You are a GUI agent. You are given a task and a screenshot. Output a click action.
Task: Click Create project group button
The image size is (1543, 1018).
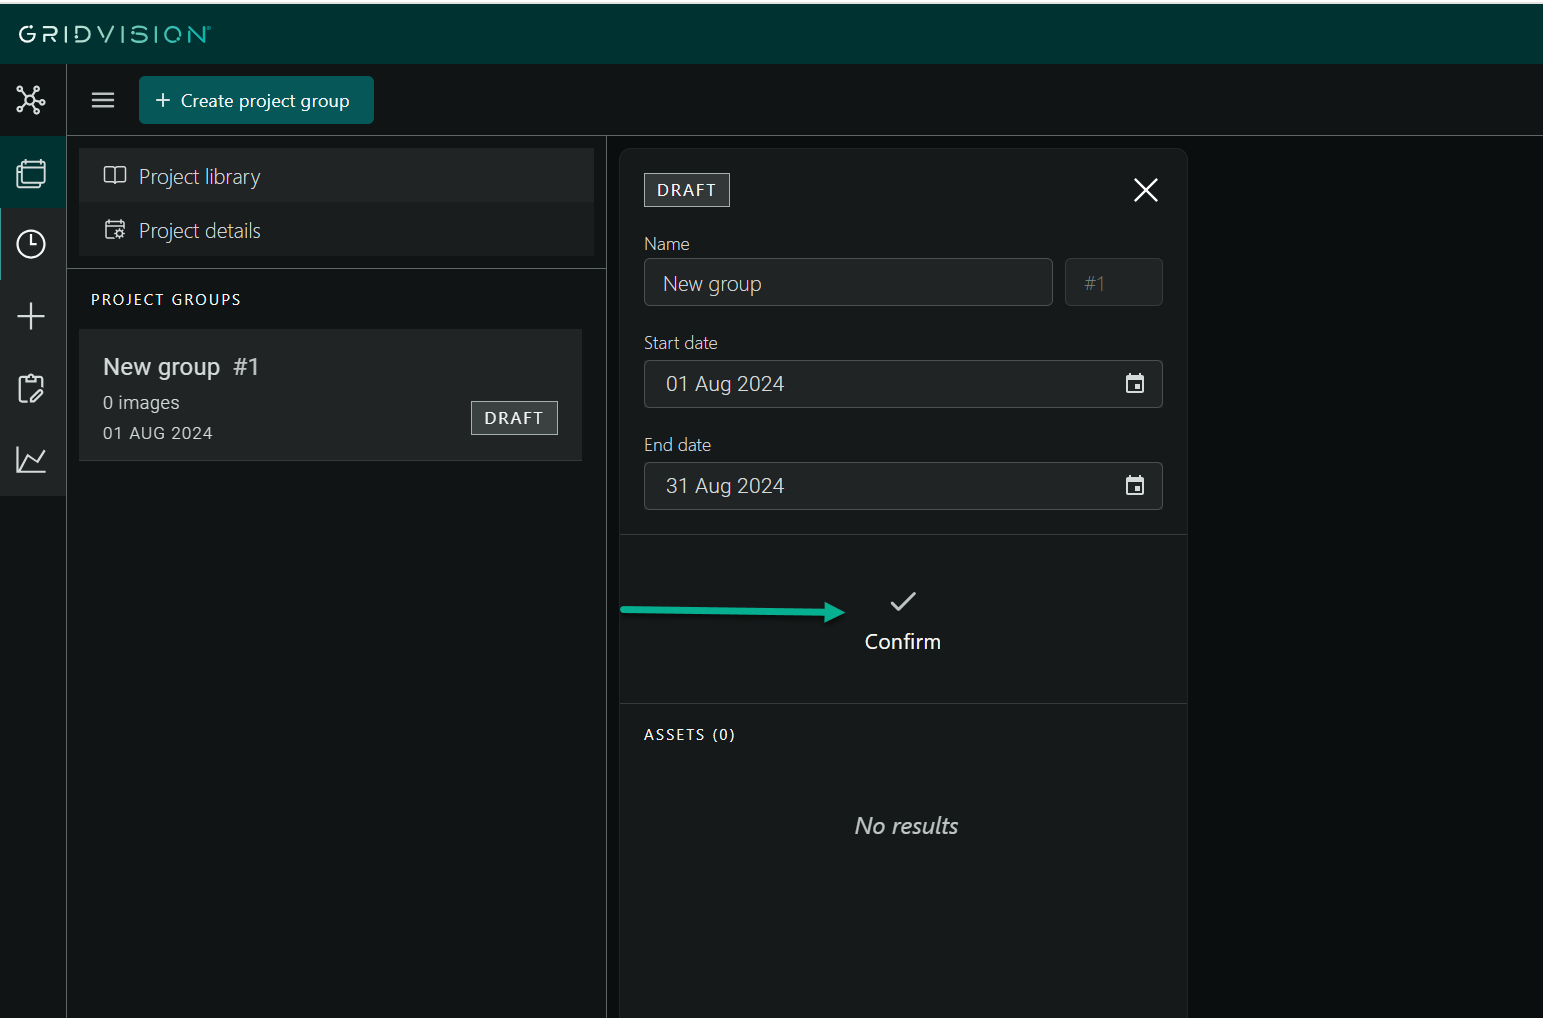[x=256, y=100]
